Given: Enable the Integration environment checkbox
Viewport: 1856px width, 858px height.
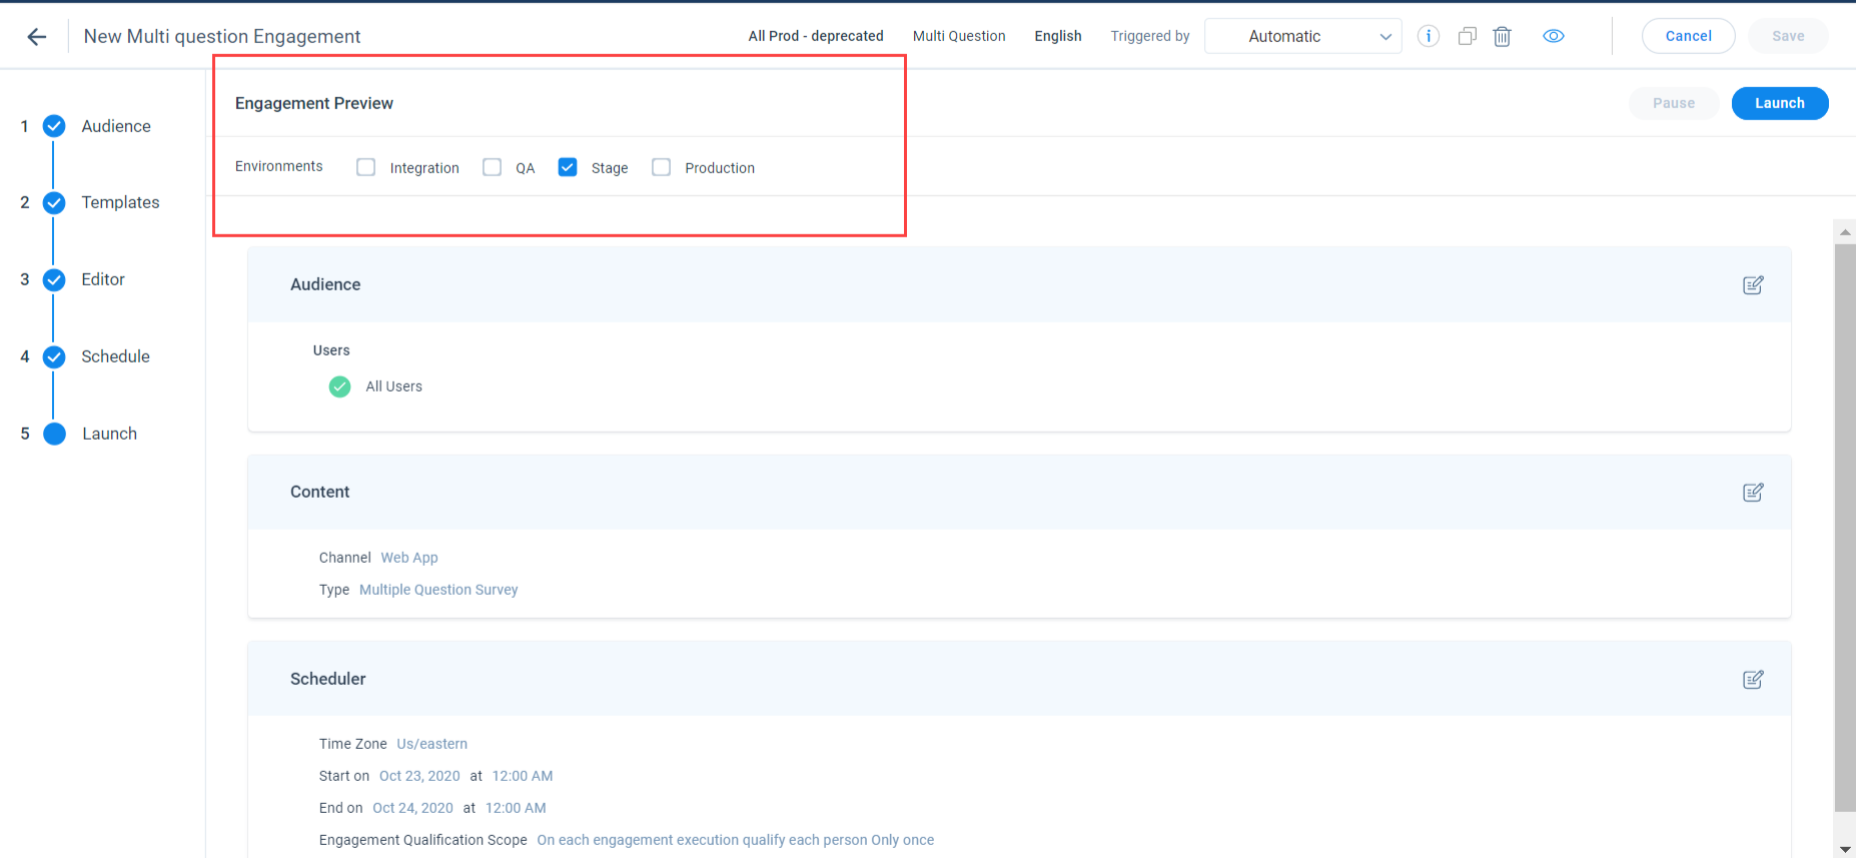Looking at the screenshot, I should (x=366, y=167).
